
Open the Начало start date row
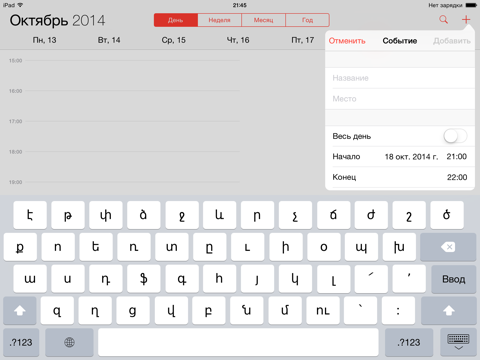400,157
